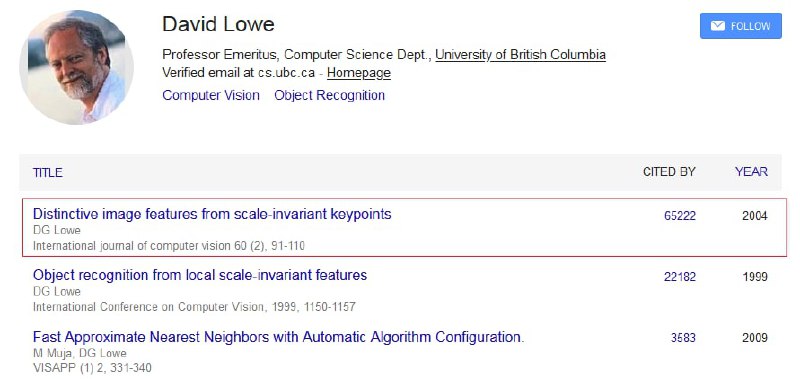
Task: Open David Lowe's profile photo
Action: 77,67
